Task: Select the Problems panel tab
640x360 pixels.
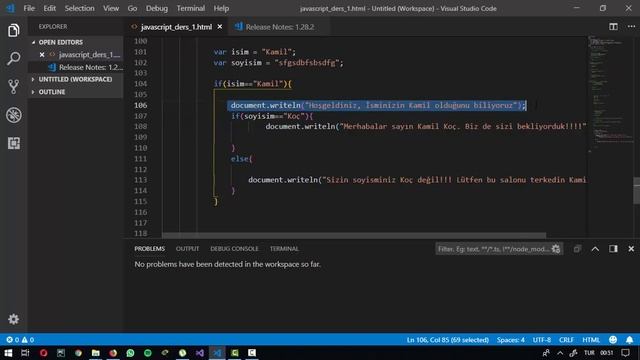Action: (x=150, y=249)
